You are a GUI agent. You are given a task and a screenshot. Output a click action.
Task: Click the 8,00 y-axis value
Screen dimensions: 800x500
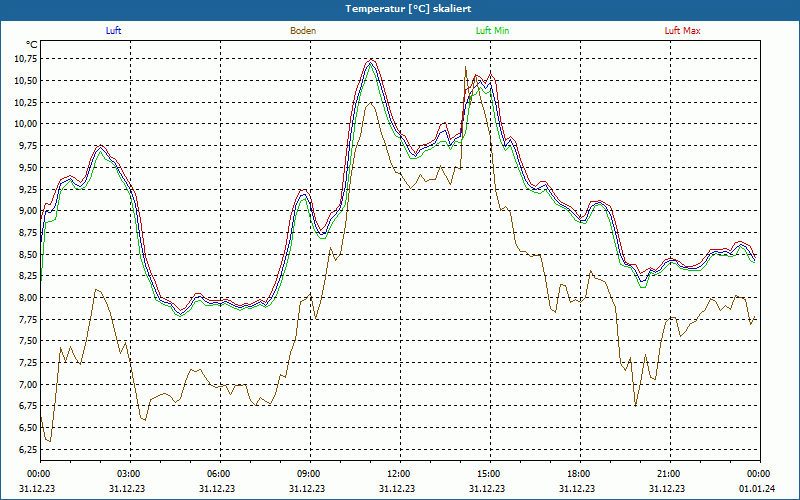[29, 297]
